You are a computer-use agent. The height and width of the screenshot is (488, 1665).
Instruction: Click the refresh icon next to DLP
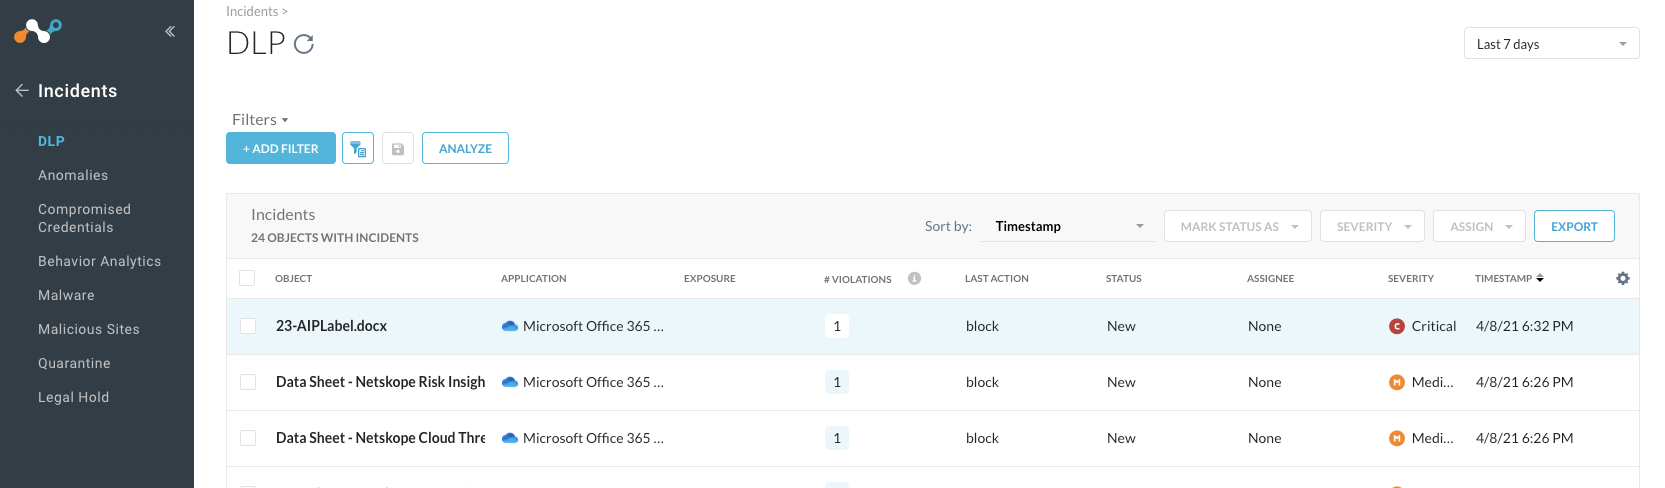tap(304, 44)
